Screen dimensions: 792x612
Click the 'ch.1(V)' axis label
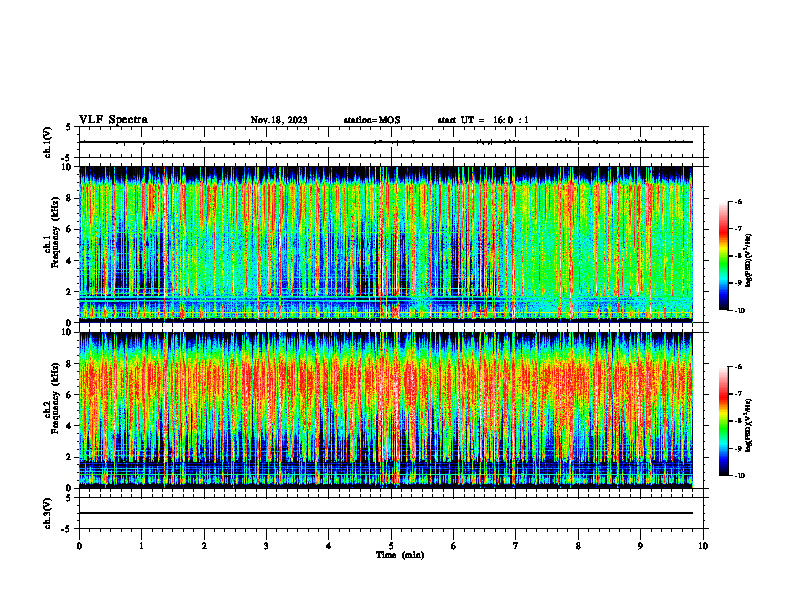coord(48,142)
